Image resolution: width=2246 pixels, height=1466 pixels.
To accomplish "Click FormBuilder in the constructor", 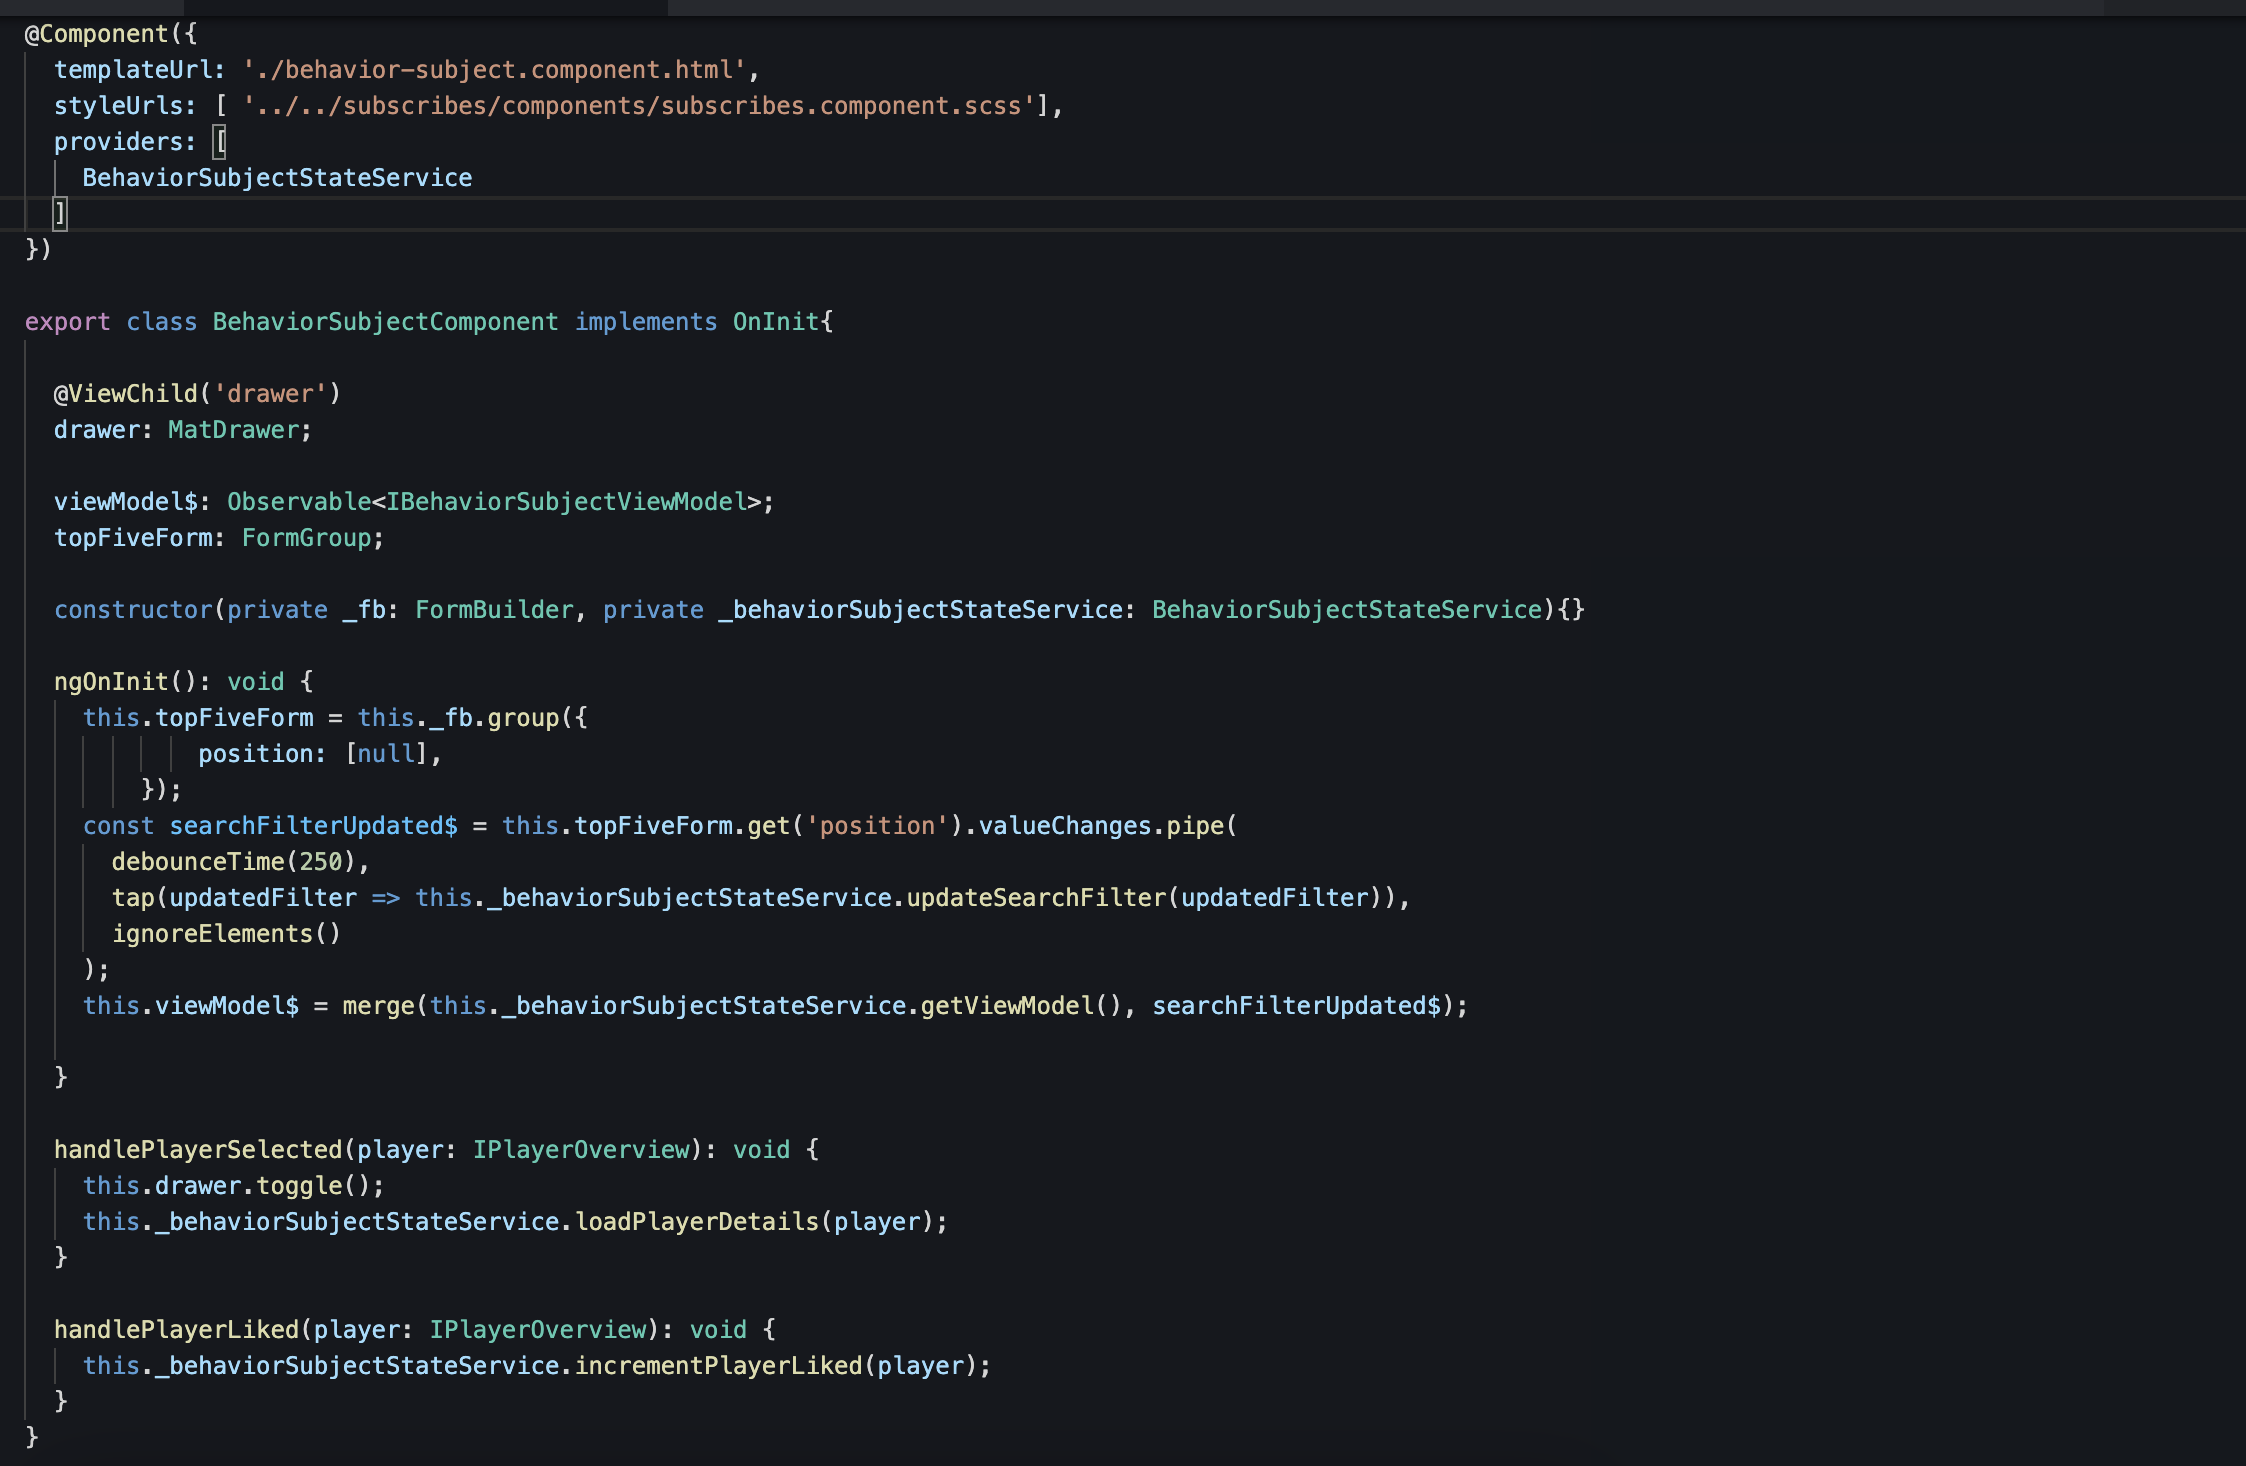I will (x=494, y=610).
